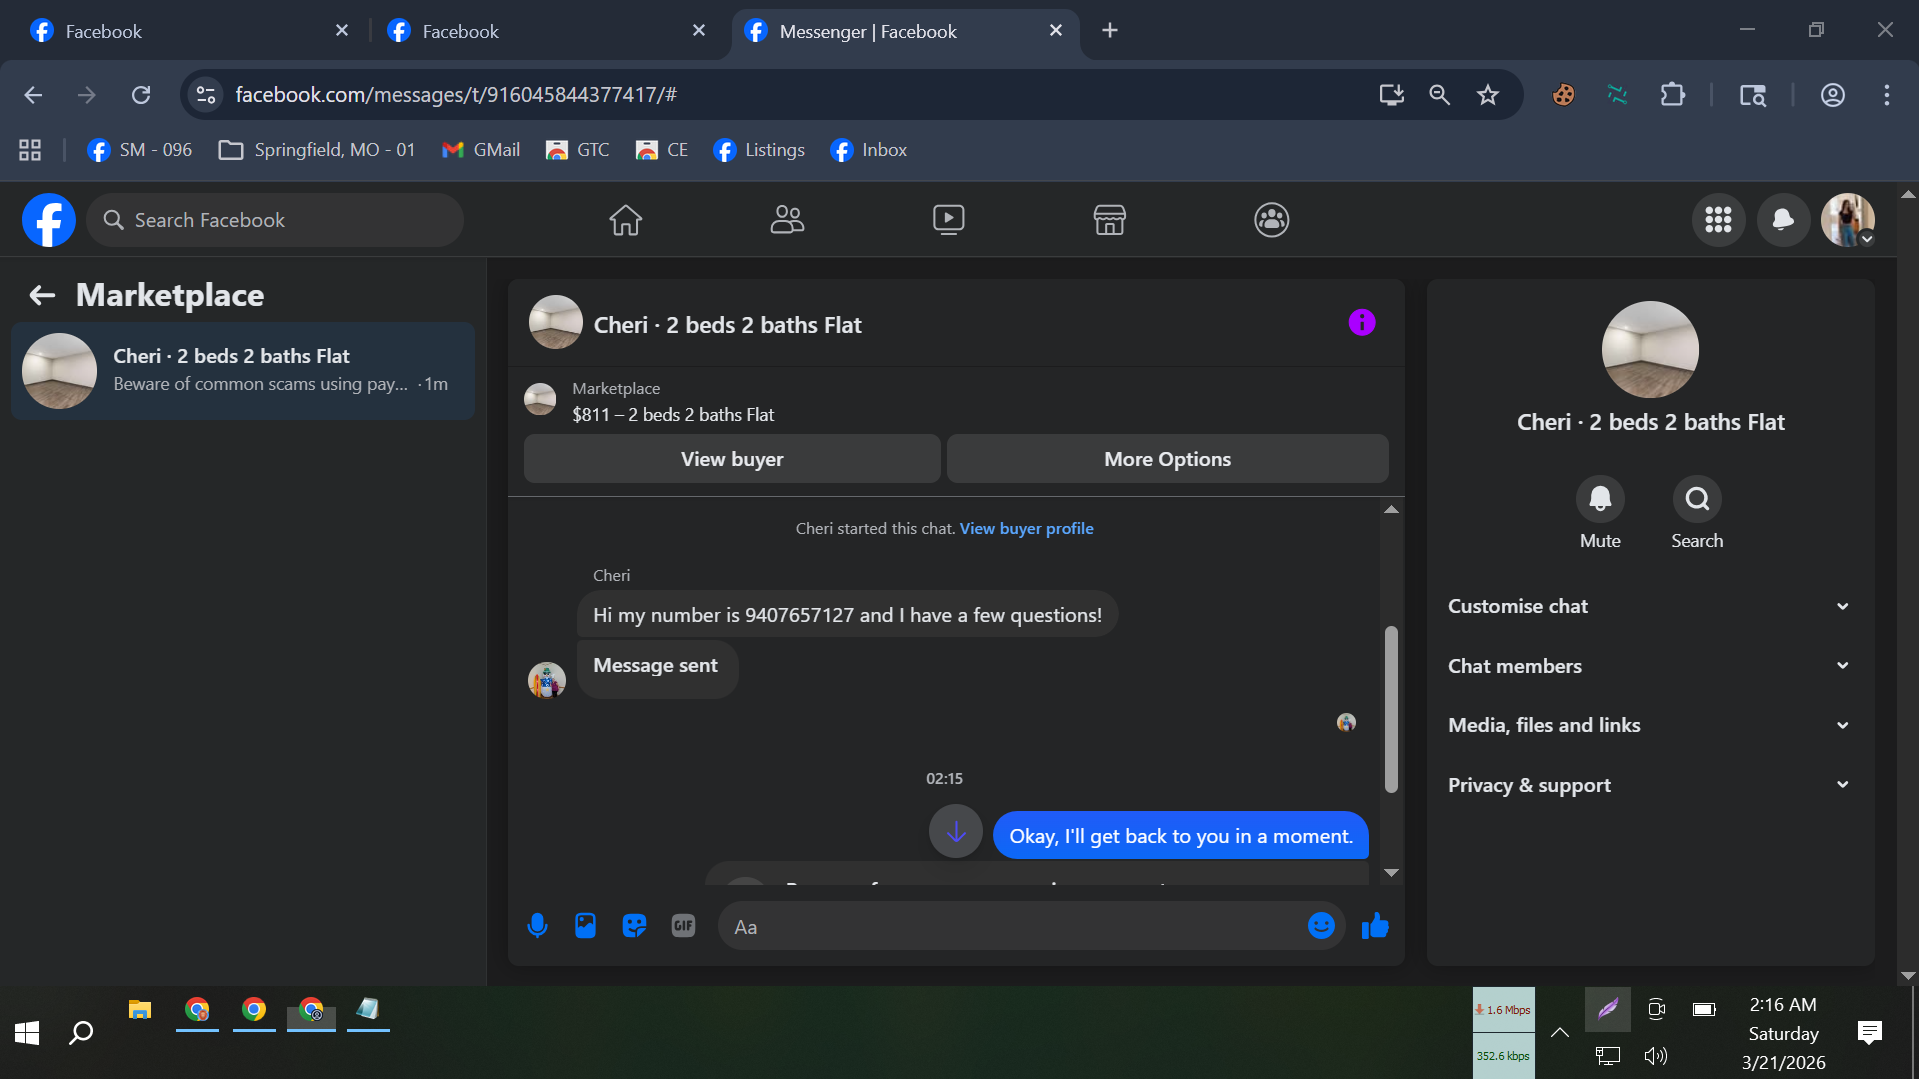Jump to latest message down arrow
This screenshot has height=1079, width=1919.
tap(956, 832)
